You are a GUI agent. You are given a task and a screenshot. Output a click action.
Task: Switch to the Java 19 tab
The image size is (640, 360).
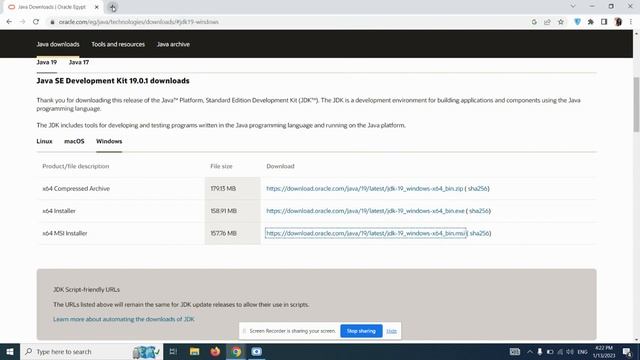click(47, 62)
